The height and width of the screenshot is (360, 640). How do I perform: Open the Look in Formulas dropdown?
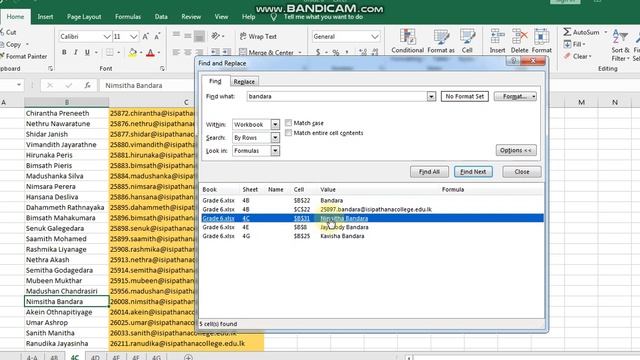(x=275, y=151)
